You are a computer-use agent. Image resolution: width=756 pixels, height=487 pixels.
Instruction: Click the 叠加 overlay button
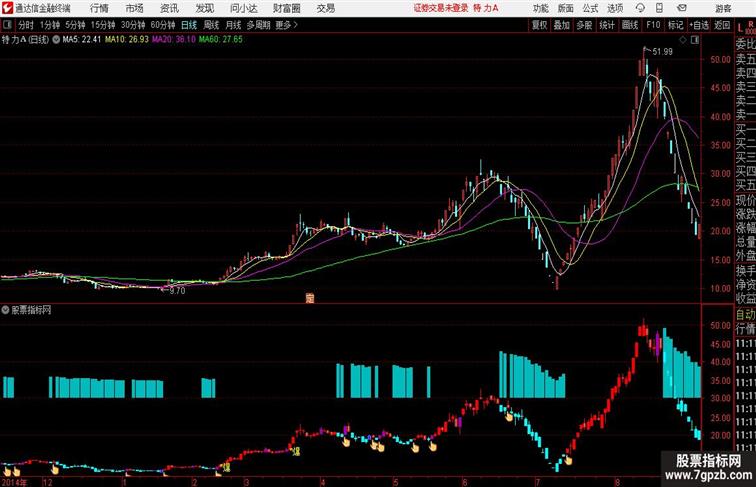(x=562, y=25)
